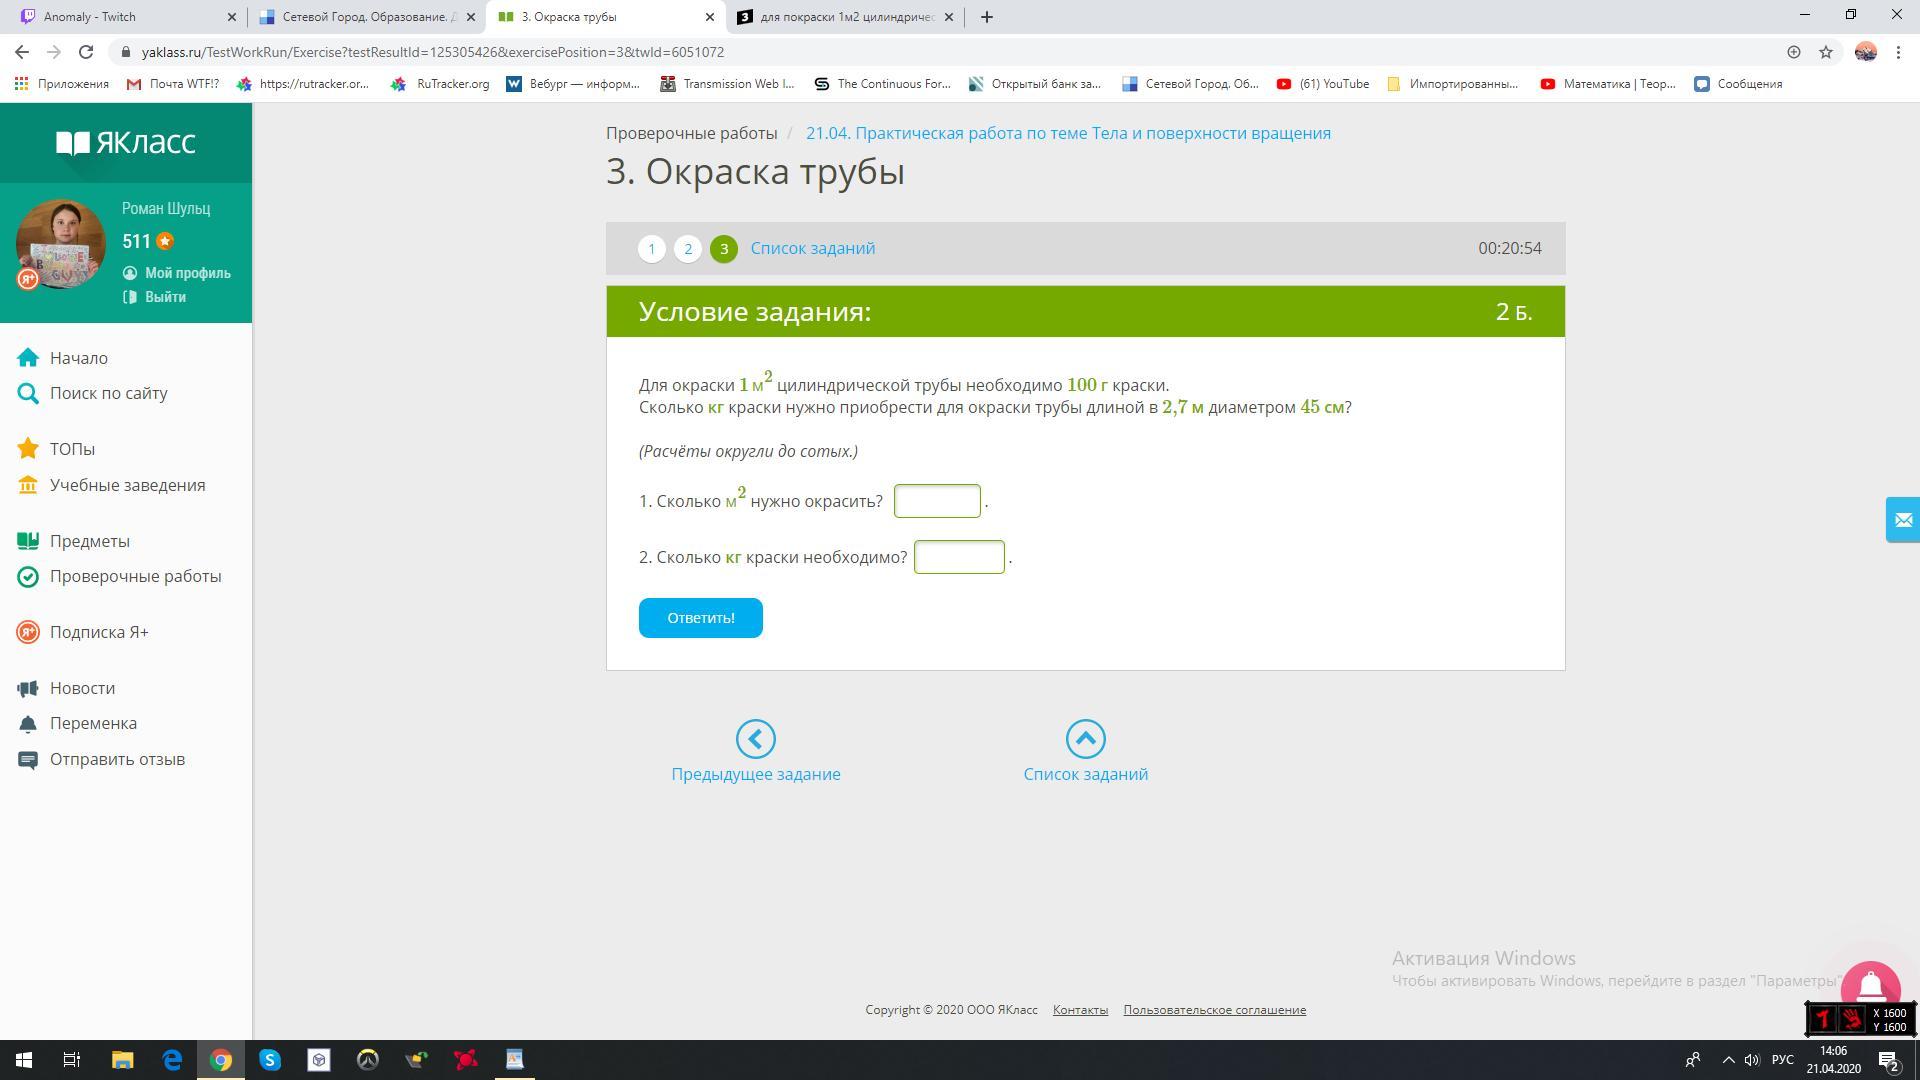Click the Начало home icon in sidebar

click(x=28, y=358)
